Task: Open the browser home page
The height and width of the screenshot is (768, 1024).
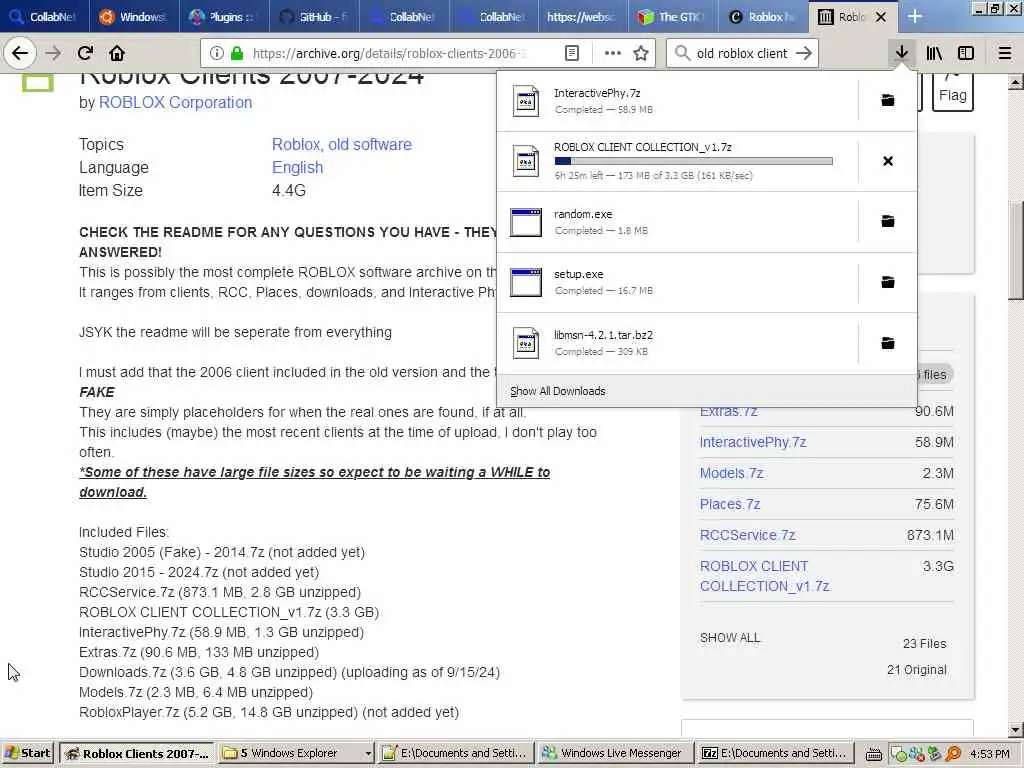Action: tap(117, 53)
